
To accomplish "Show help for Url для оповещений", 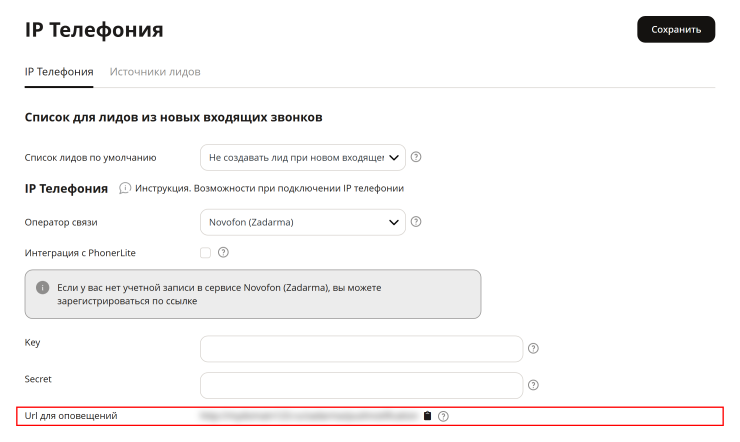I will [x=443, y=416].
